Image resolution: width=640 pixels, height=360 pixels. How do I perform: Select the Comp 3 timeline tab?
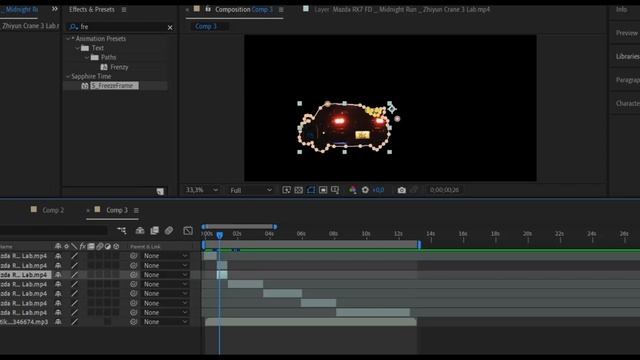117,210
